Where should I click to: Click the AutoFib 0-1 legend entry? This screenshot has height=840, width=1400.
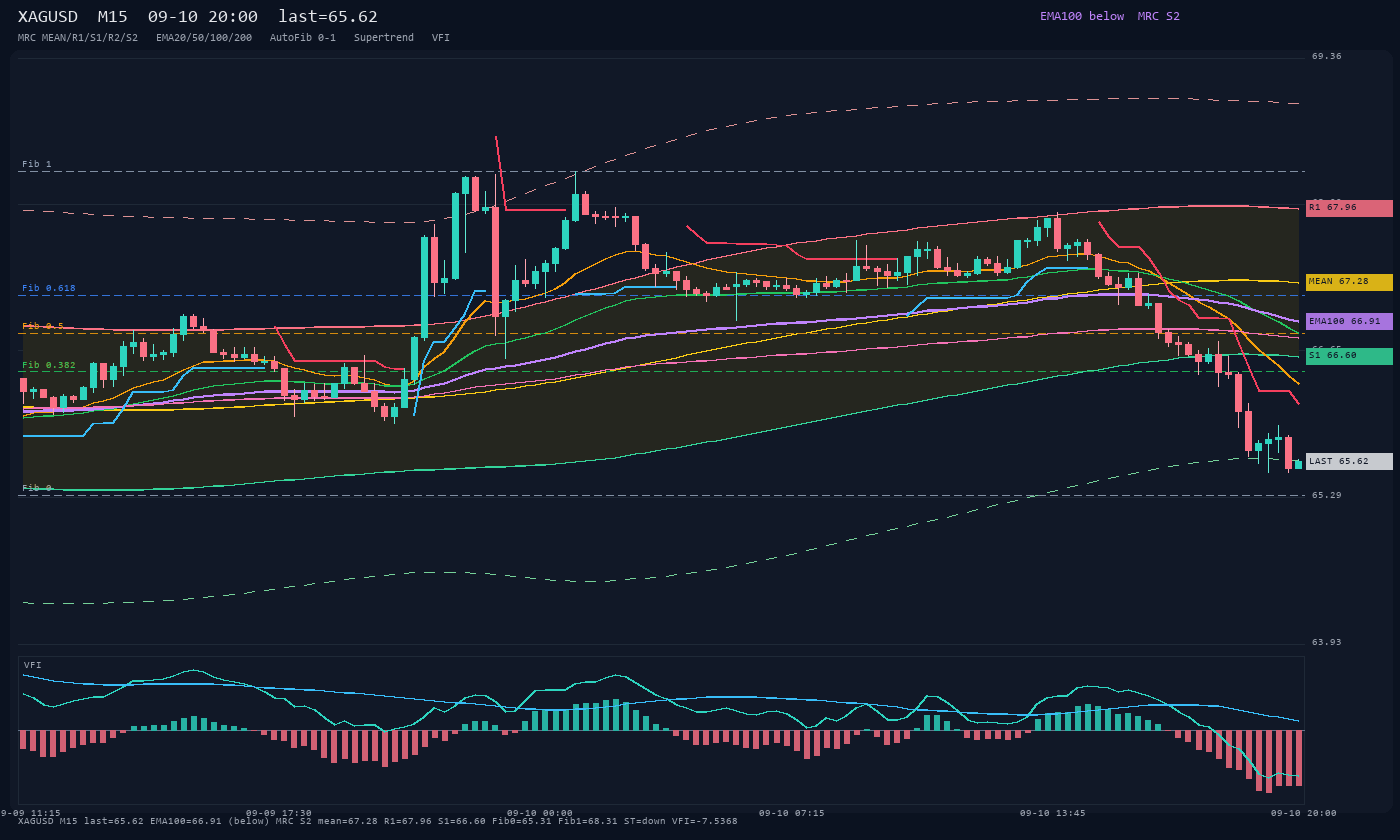(x=303, y=38)
